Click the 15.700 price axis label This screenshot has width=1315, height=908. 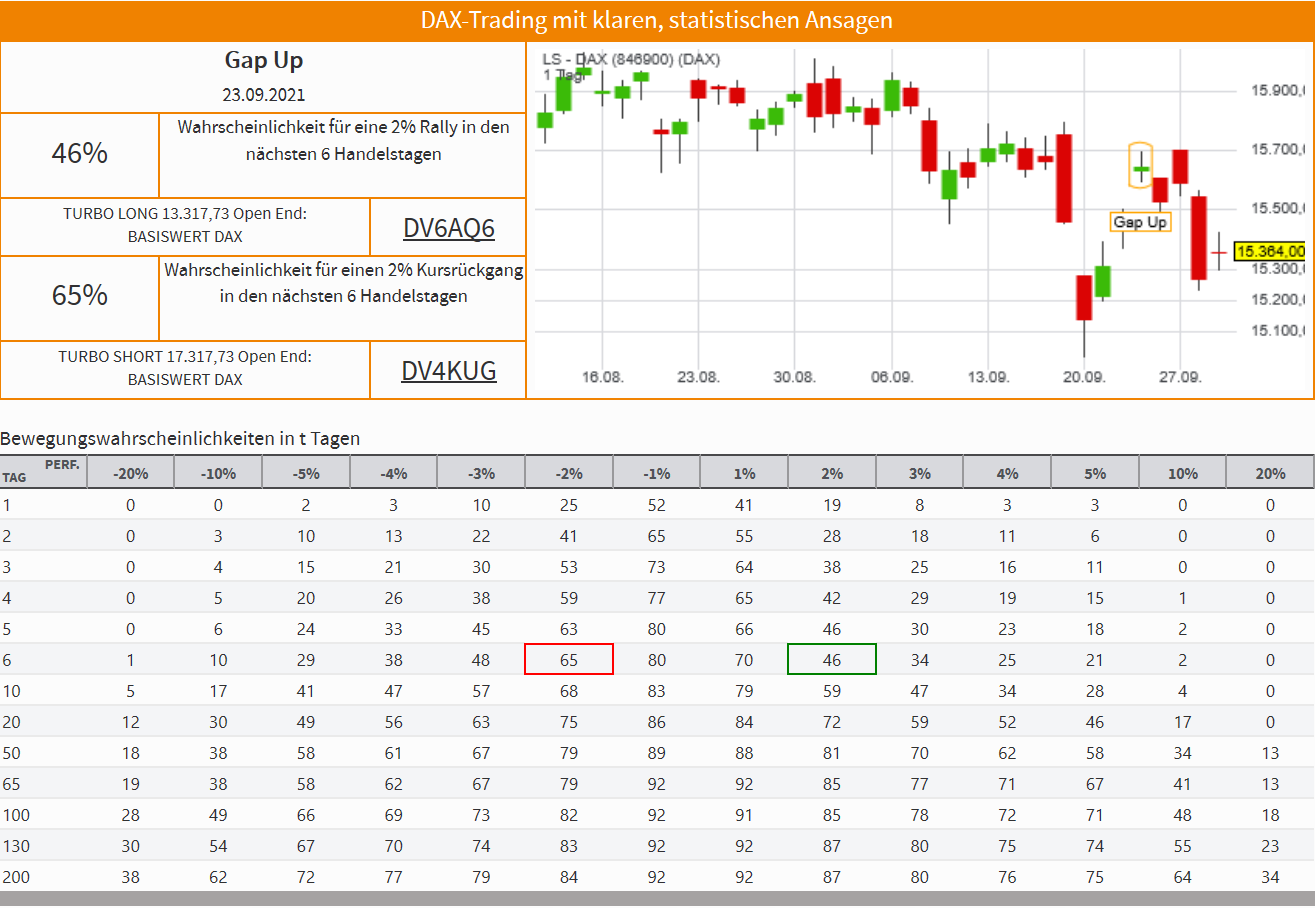click(x=1280, y=149)
